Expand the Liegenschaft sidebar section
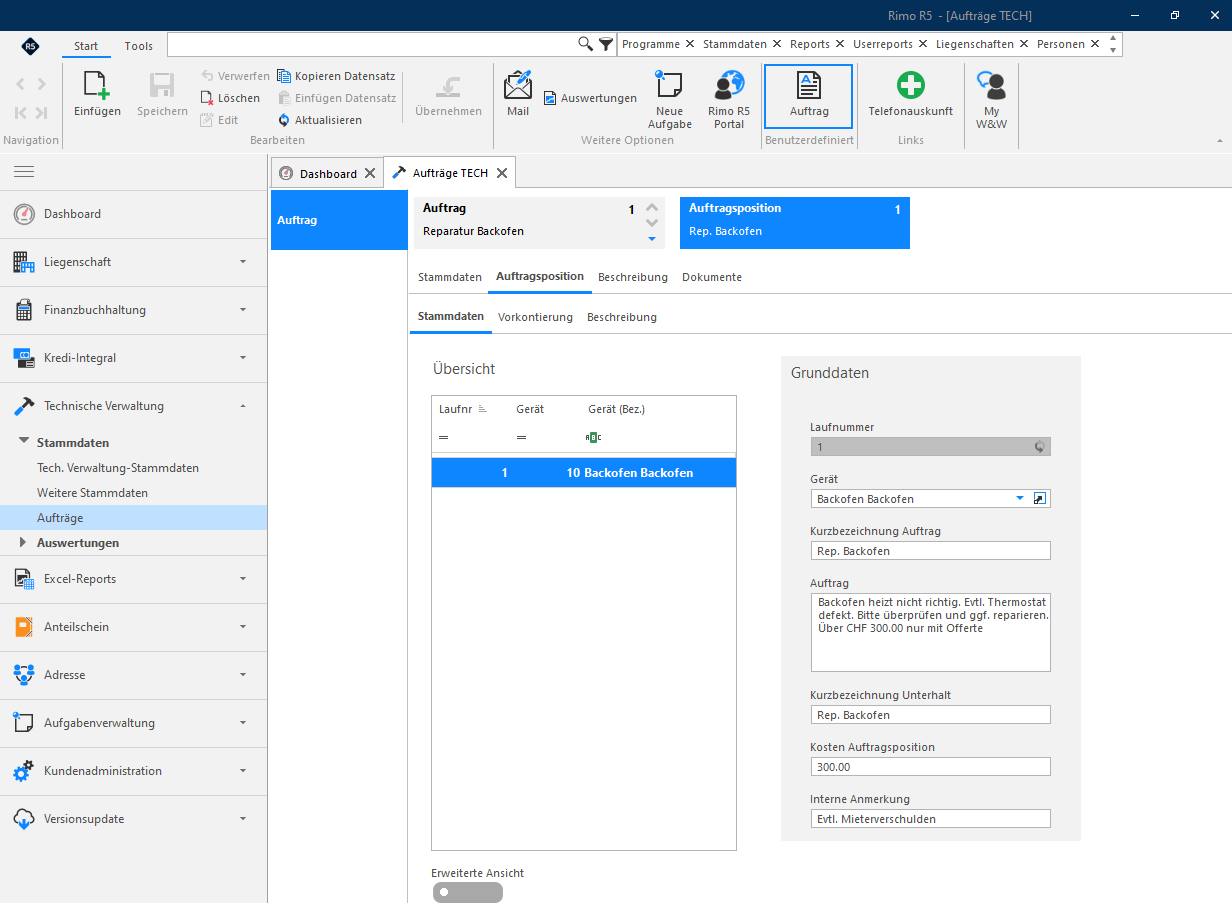This screenshot has height=903, width=1232. click(133, 262)
